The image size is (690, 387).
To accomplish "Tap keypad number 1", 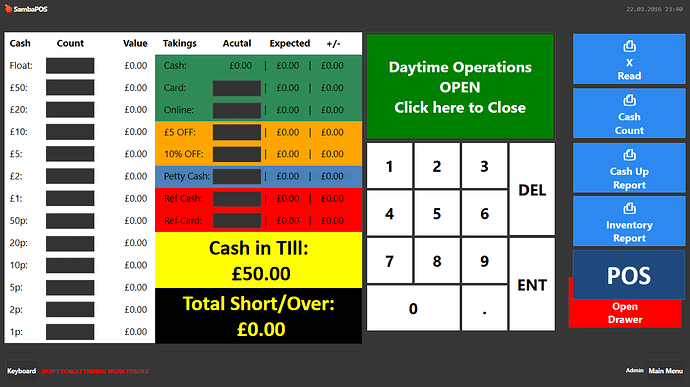I will coord(389,166).
